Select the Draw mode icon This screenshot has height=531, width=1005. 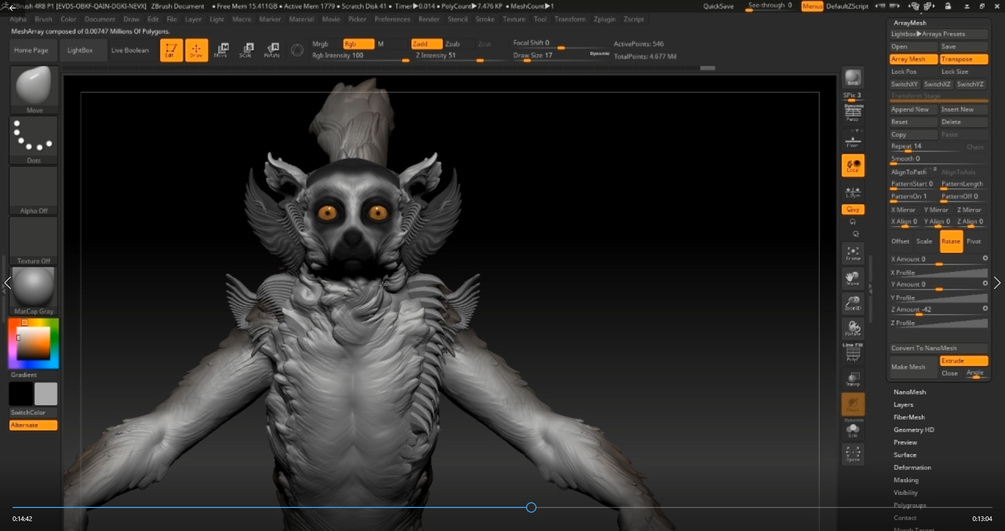point(197,50)
